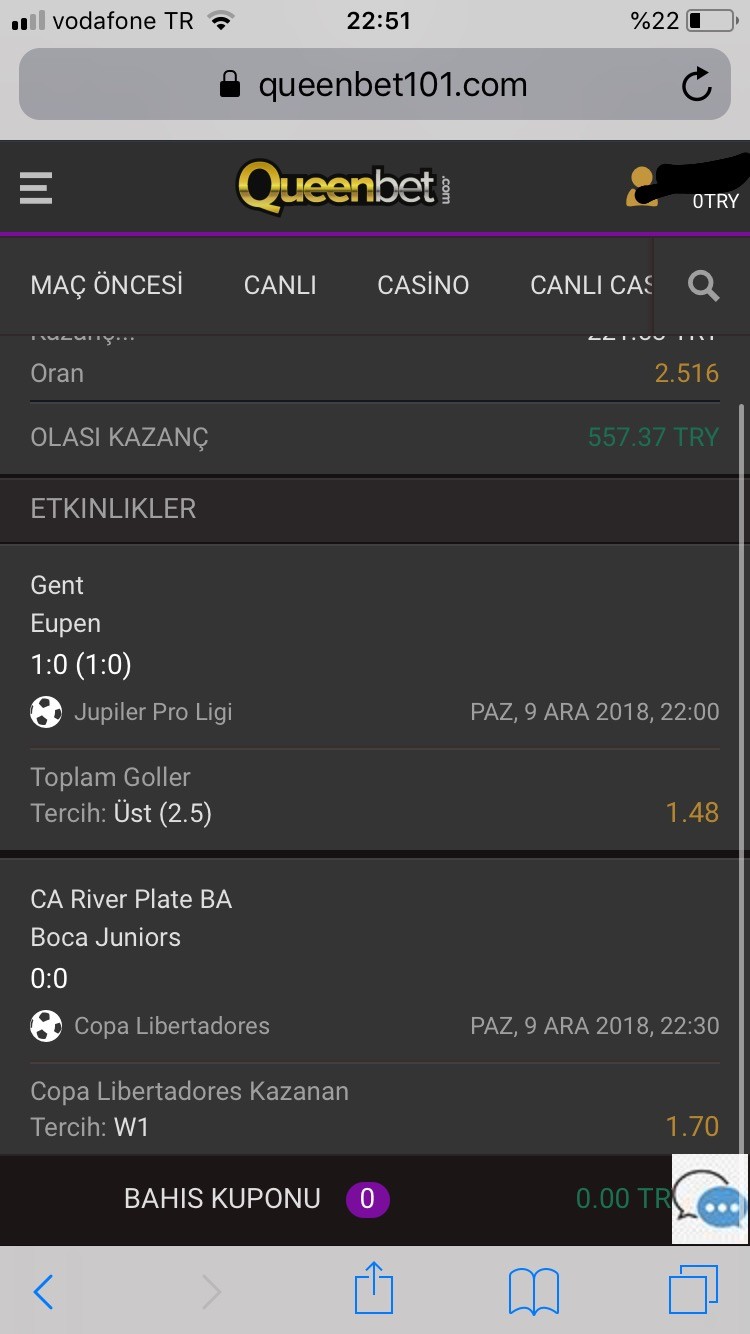Switch to the MAÇ ÖNCESİ tab
Viewport: 750px width, 1334px height.
point(107,285)
